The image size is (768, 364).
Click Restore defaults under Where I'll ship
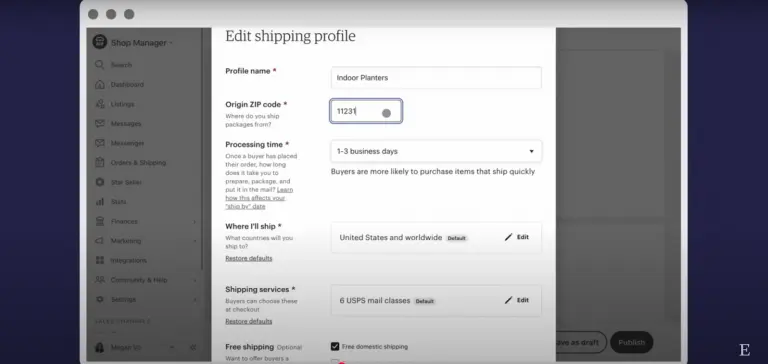pyautogui.click(x=249, y=258)
